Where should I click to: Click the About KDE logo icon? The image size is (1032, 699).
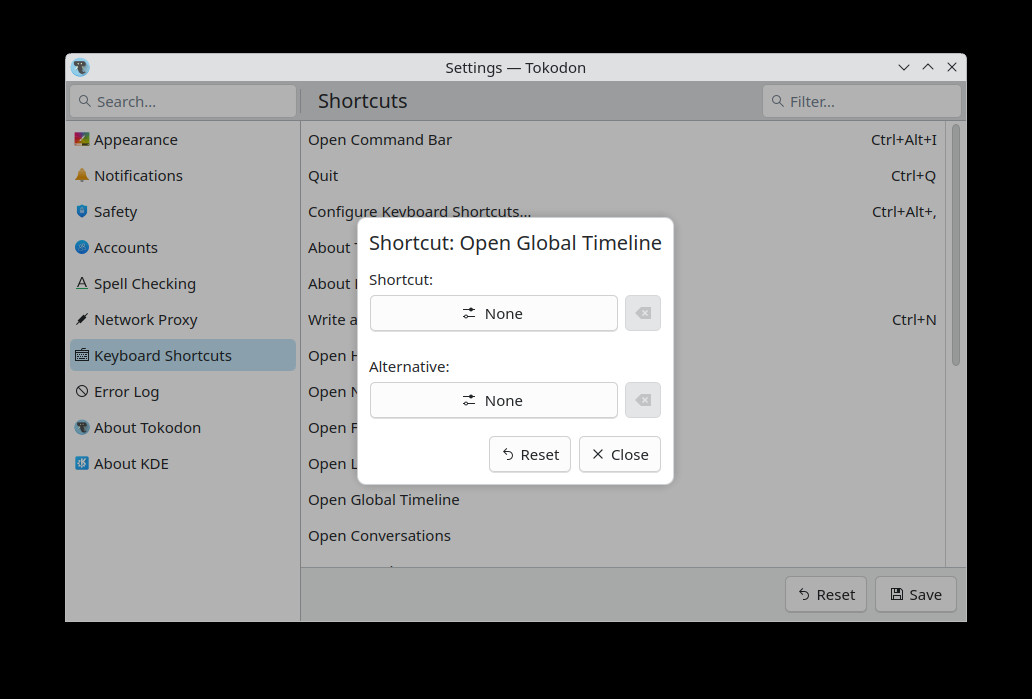point(82,463)
